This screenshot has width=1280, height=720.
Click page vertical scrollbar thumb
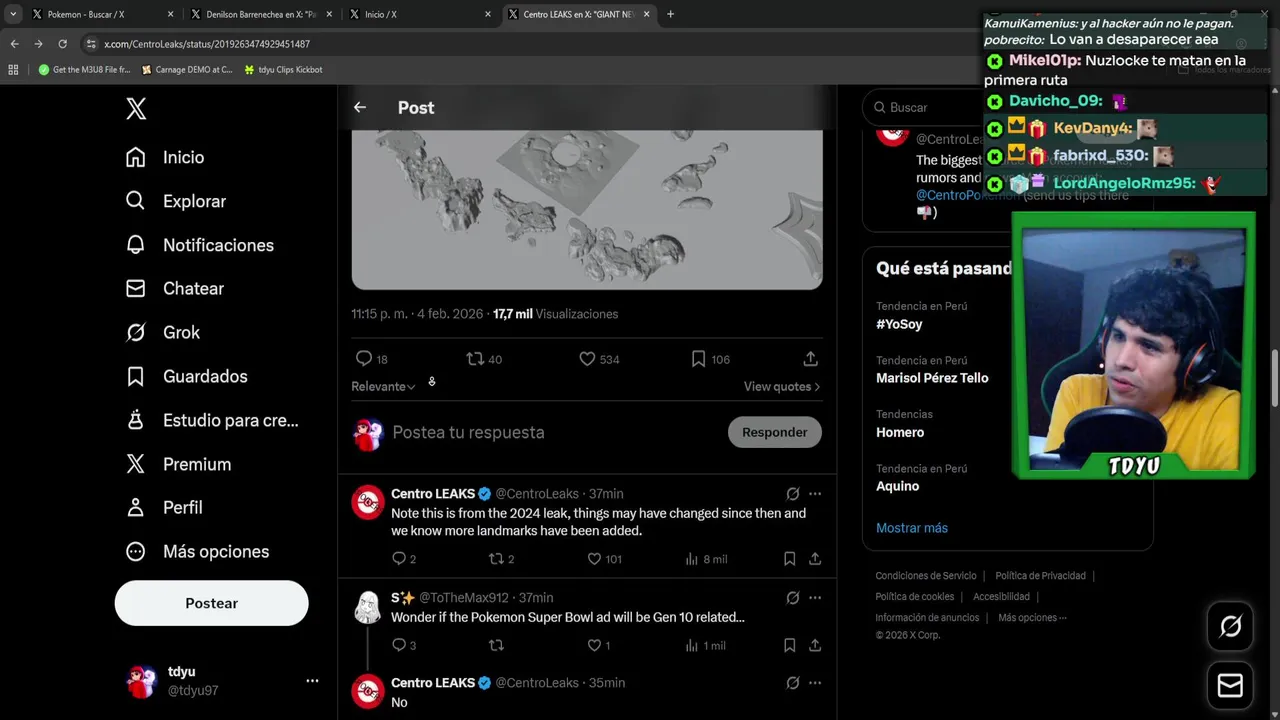pyautogui.click(x=1275, y=378)
